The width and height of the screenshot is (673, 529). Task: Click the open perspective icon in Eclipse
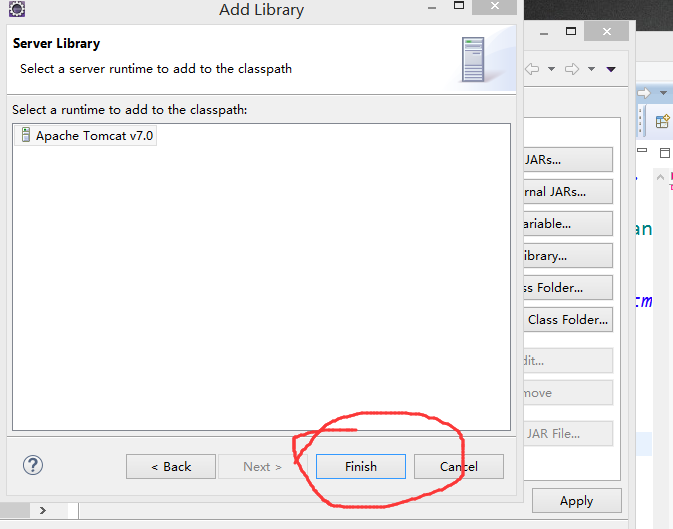pos(663,121)
